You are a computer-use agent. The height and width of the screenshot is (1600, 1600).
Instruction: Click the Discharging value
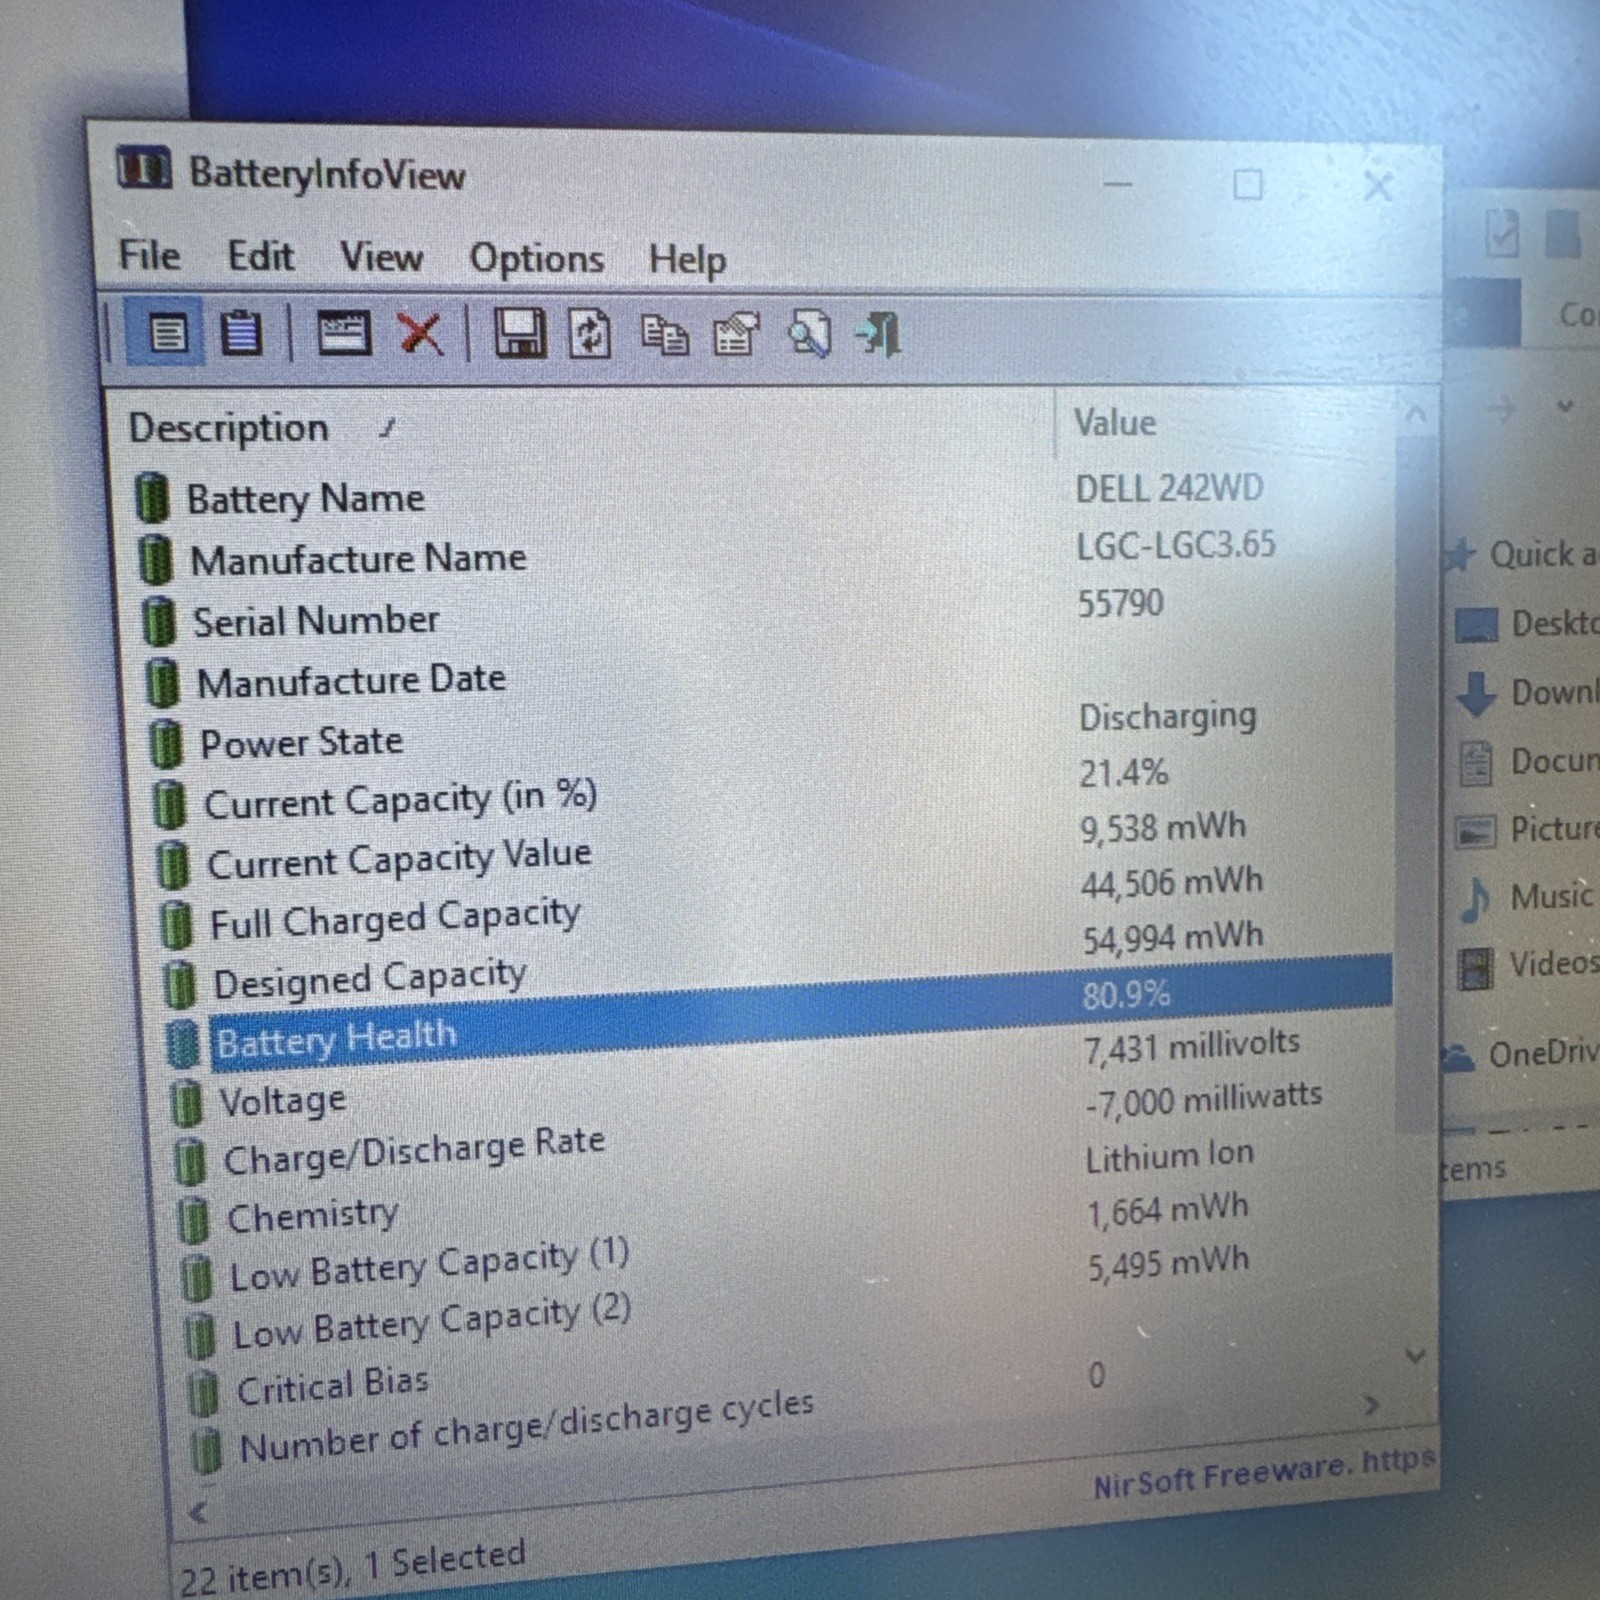(x=1168, y=716)
